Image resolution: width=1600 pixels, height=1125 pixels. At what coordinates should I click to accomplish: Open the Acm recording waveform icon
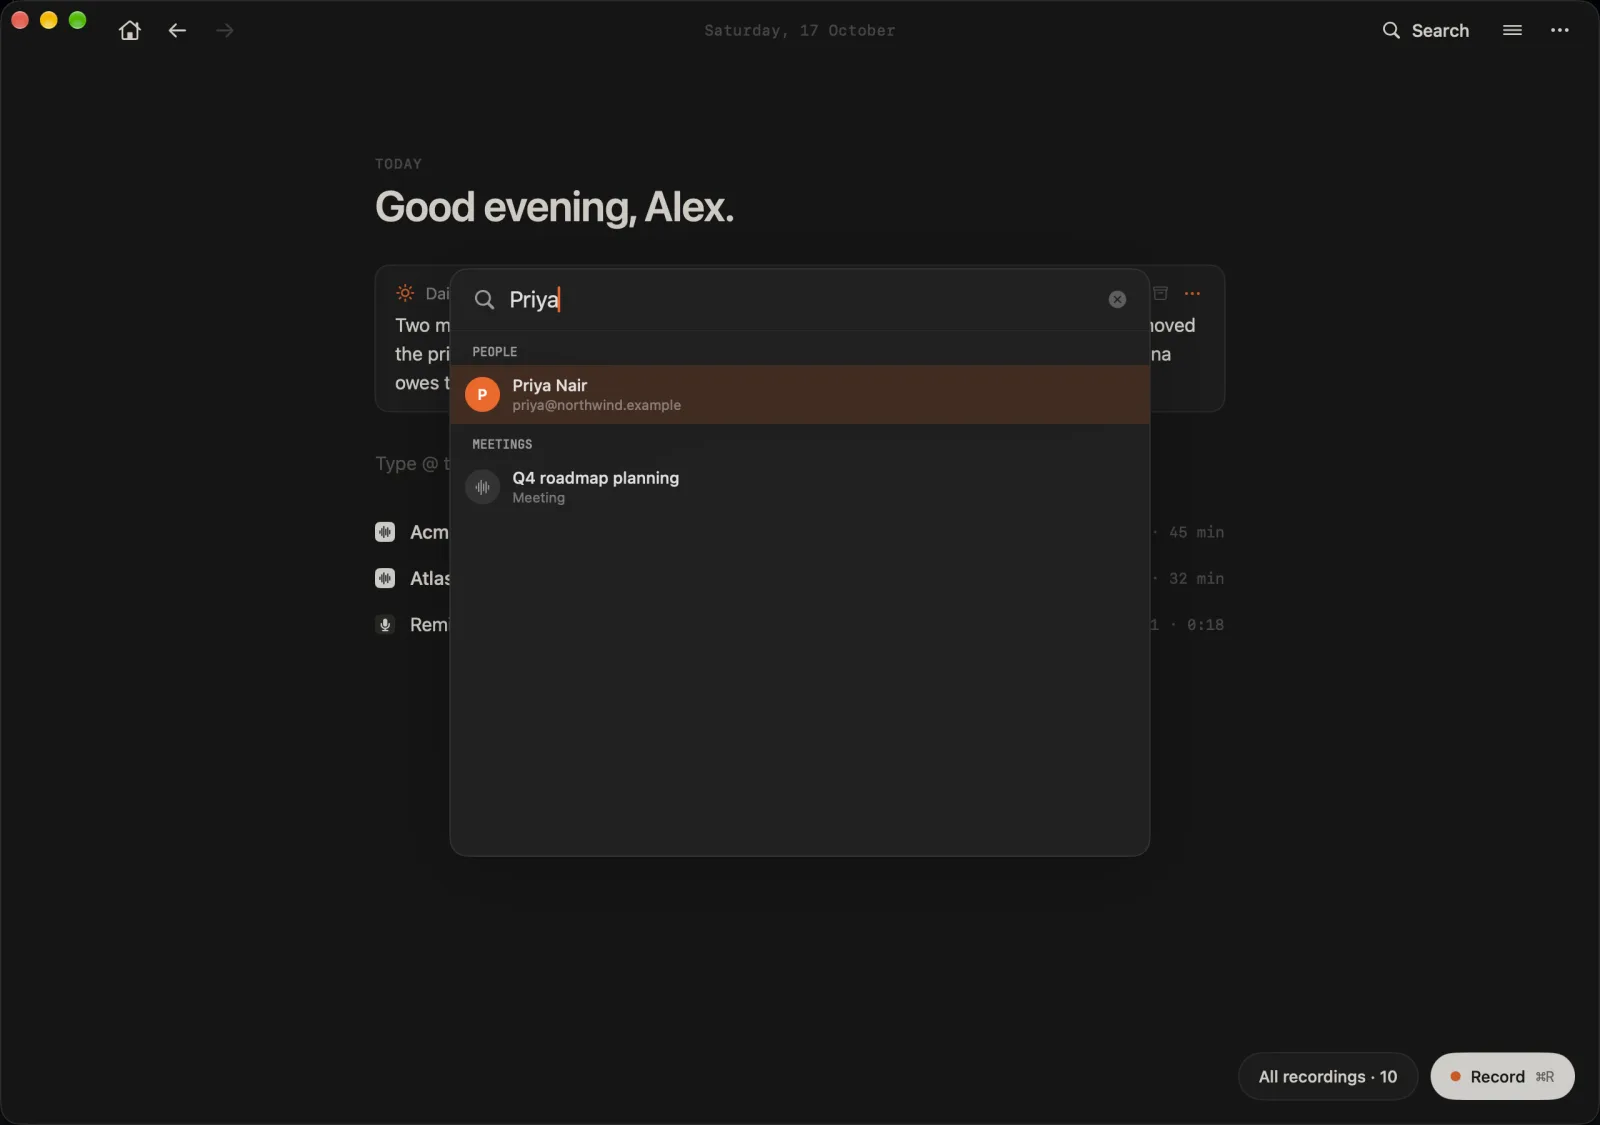[x=385, y=532]
